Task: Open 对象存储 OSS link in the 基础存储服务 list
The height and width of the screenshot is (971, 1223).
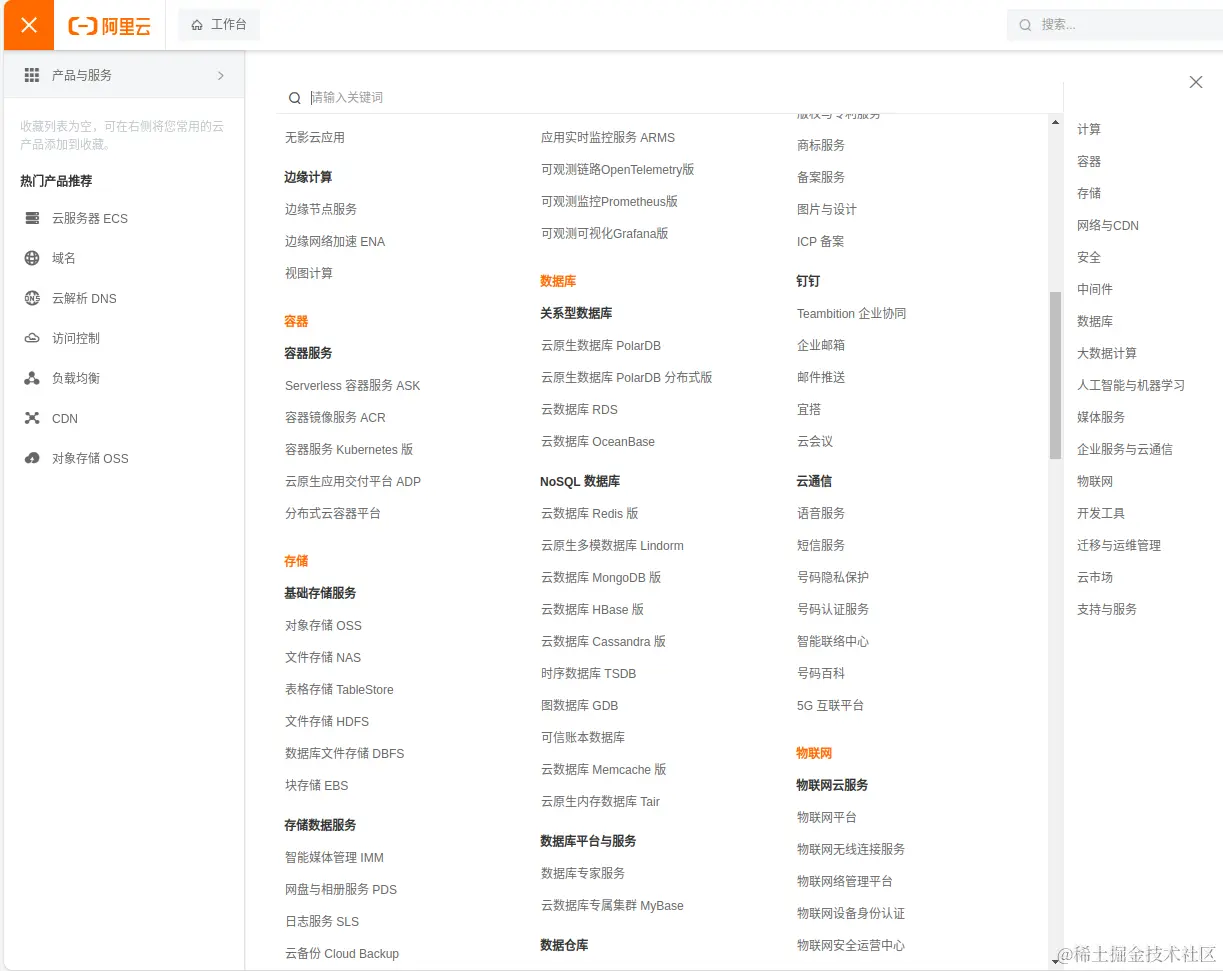Action: pos(323,625)
